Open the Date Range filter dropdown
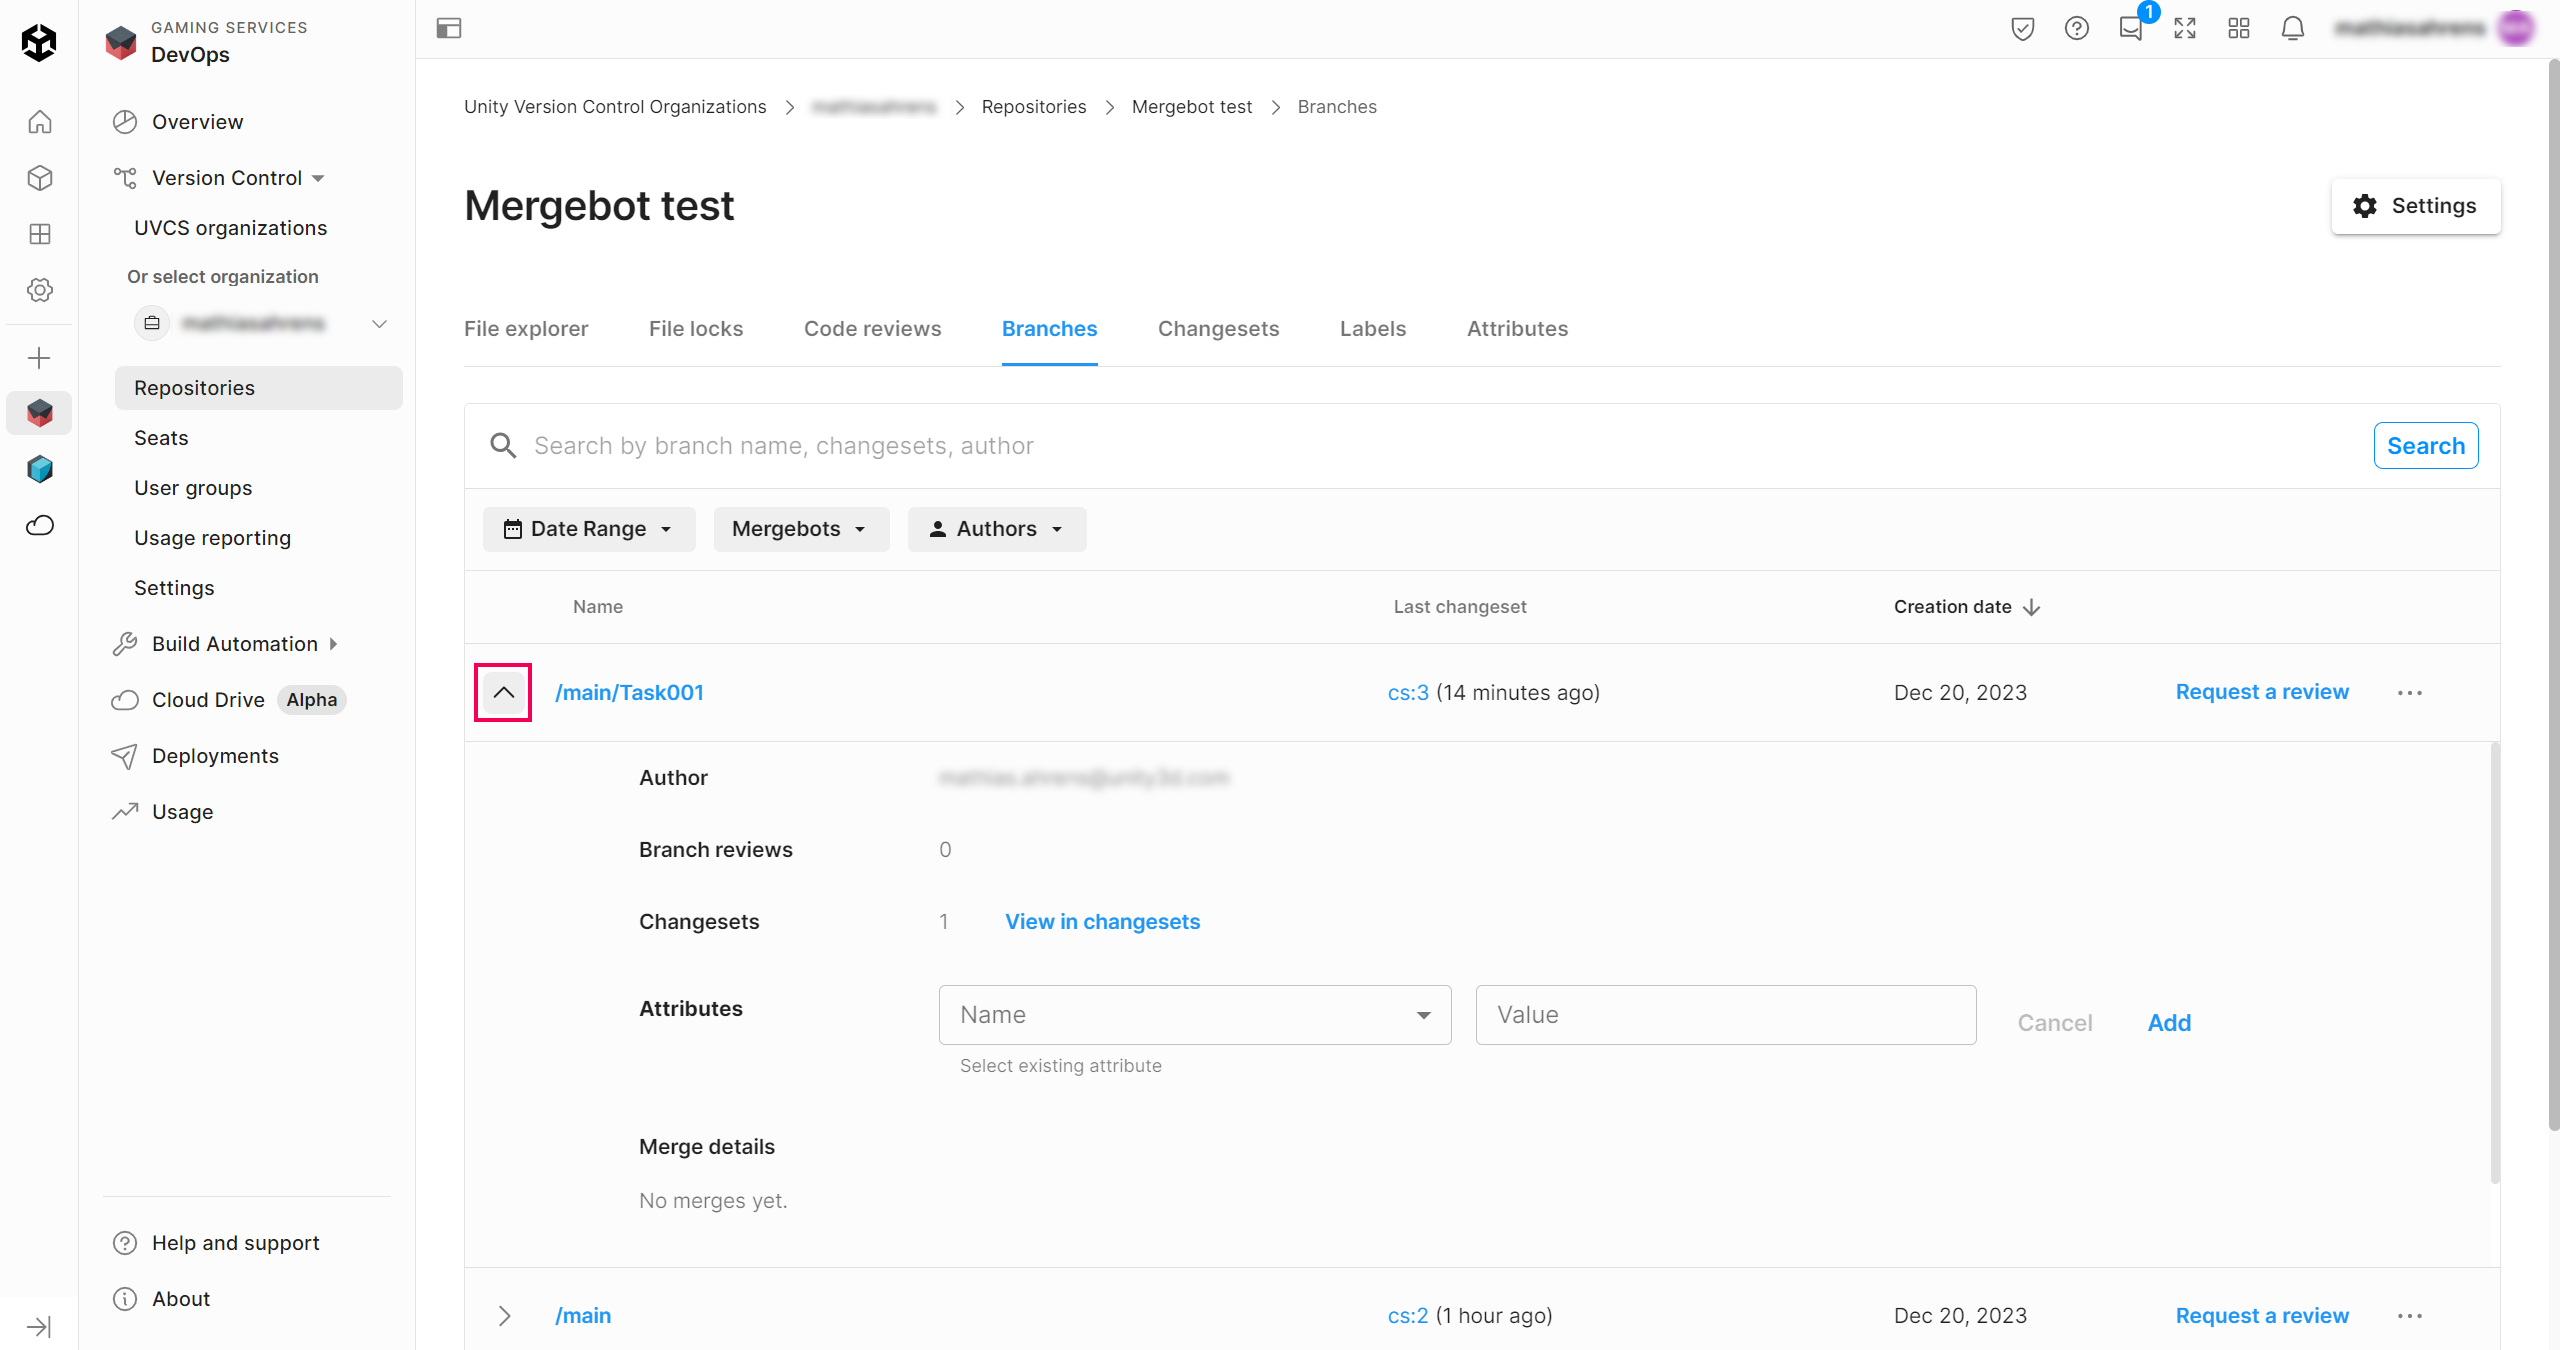2560x1350 pixels. coord(588,529)
